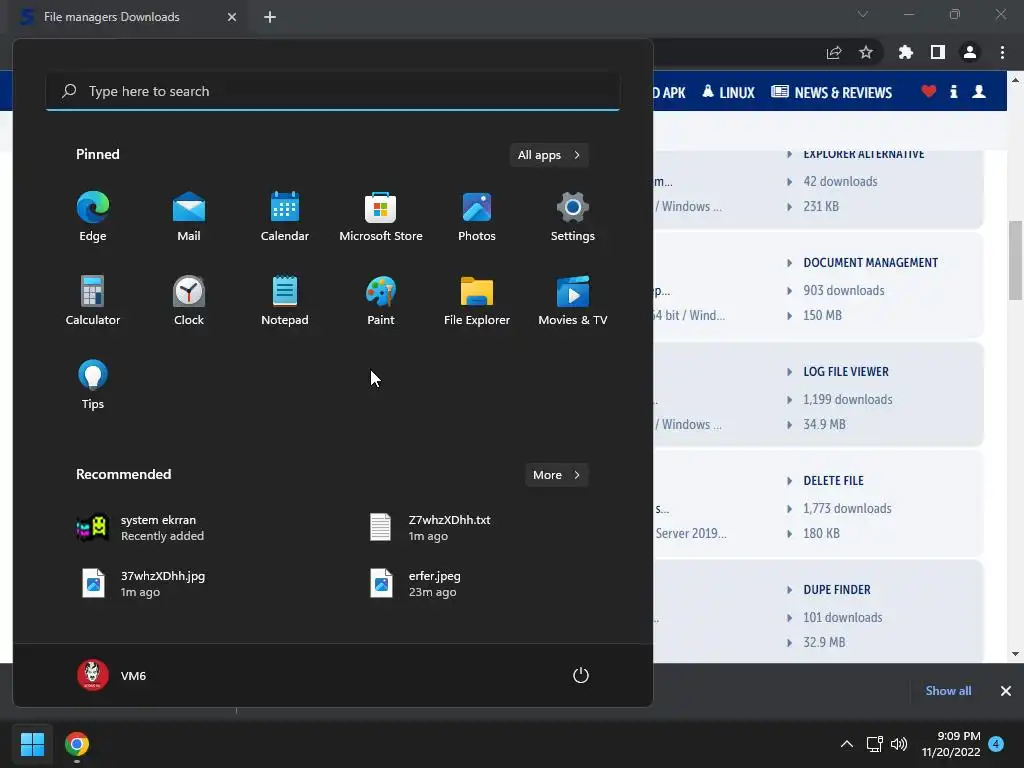Screen dimensions: 1024x768
Task: Click 903 downloads text
Action: pyautogui.click(x=844, y=291)
